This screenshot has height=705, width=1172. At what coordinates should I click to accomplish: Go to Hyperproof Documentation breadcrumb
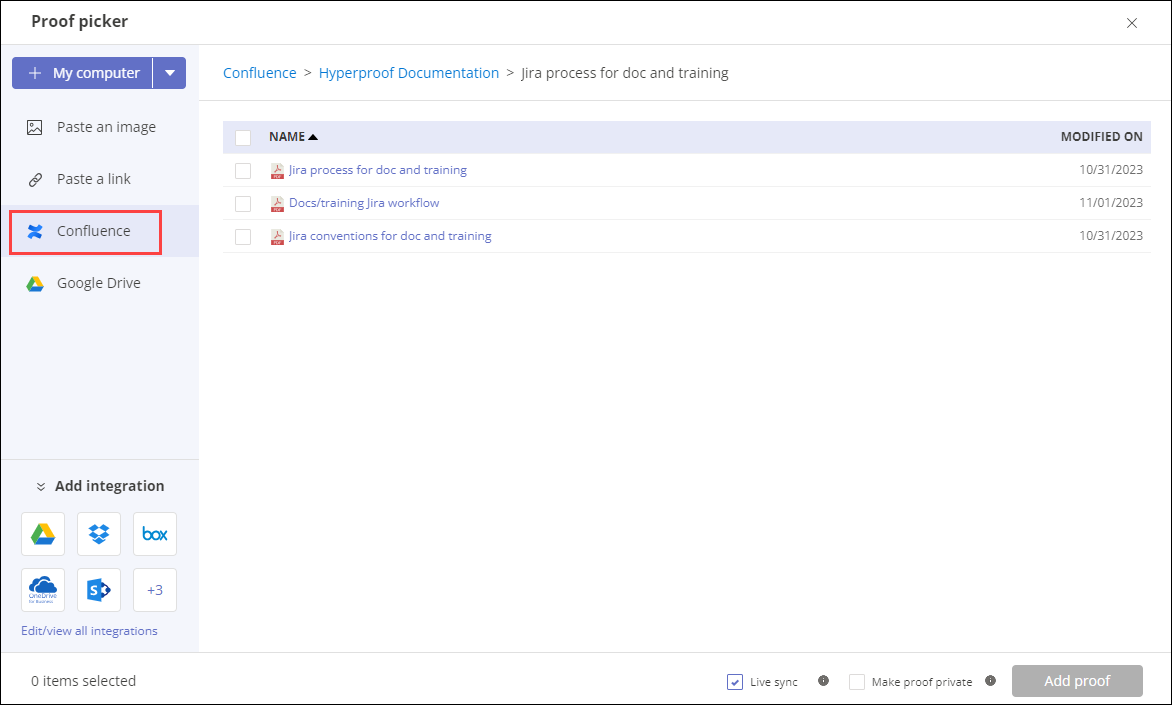[x=409, y=73]
